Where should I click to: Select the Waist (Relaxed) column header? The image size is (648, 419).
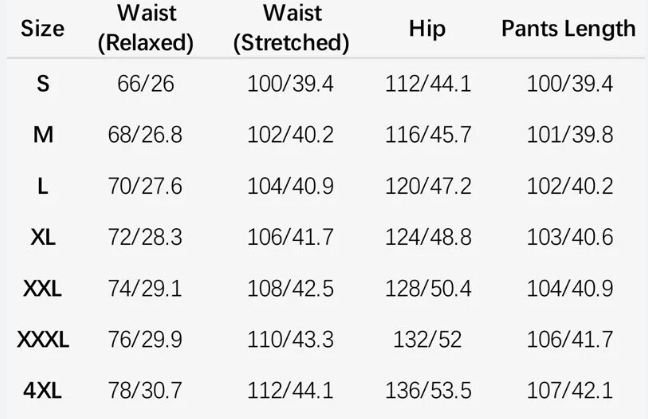tap(146, 28)
